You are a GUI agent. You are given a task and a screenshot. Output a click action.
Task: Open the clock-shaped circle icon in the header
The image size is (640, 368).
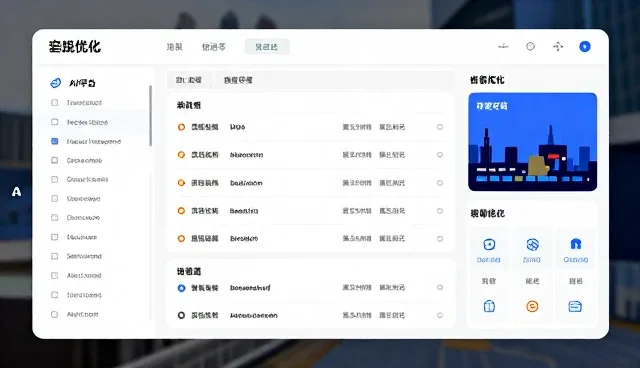pos(530,47)
